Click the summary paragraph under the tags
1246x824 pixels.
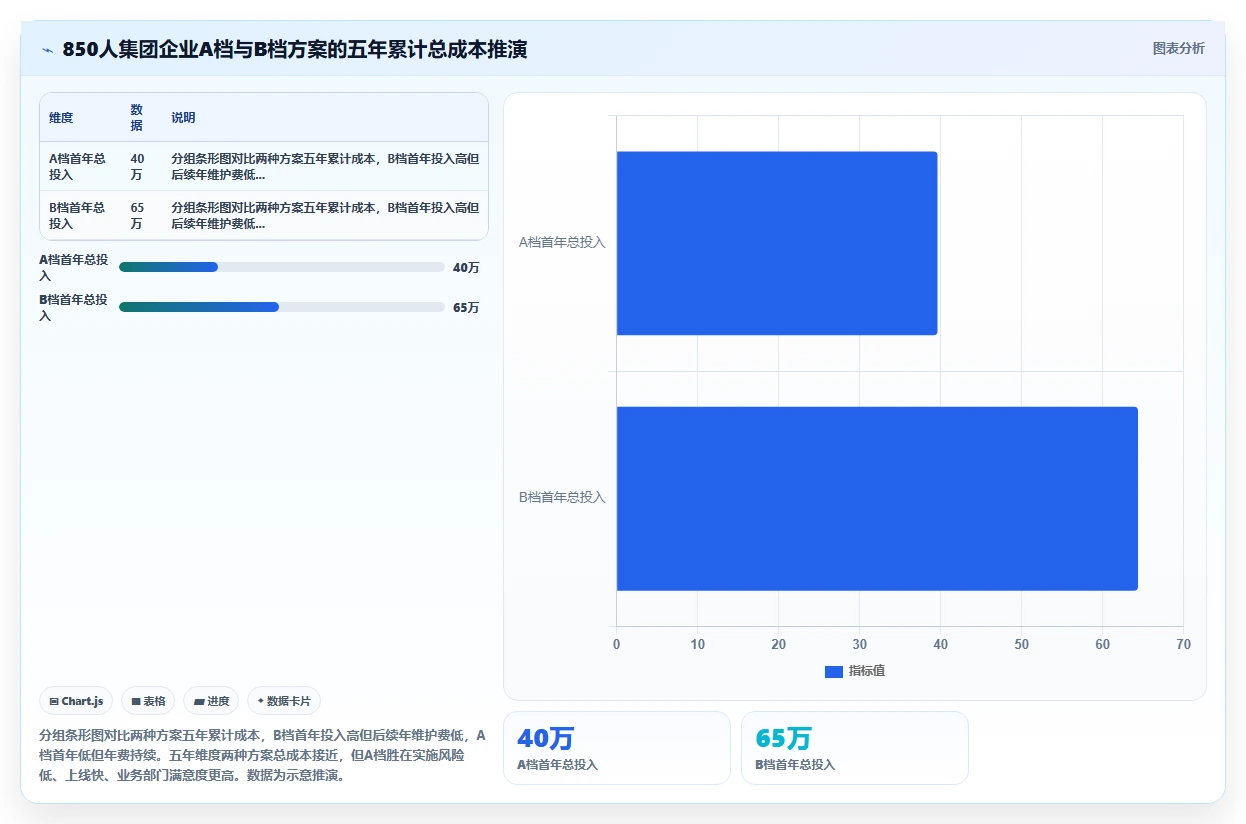(x=263, y=755)
